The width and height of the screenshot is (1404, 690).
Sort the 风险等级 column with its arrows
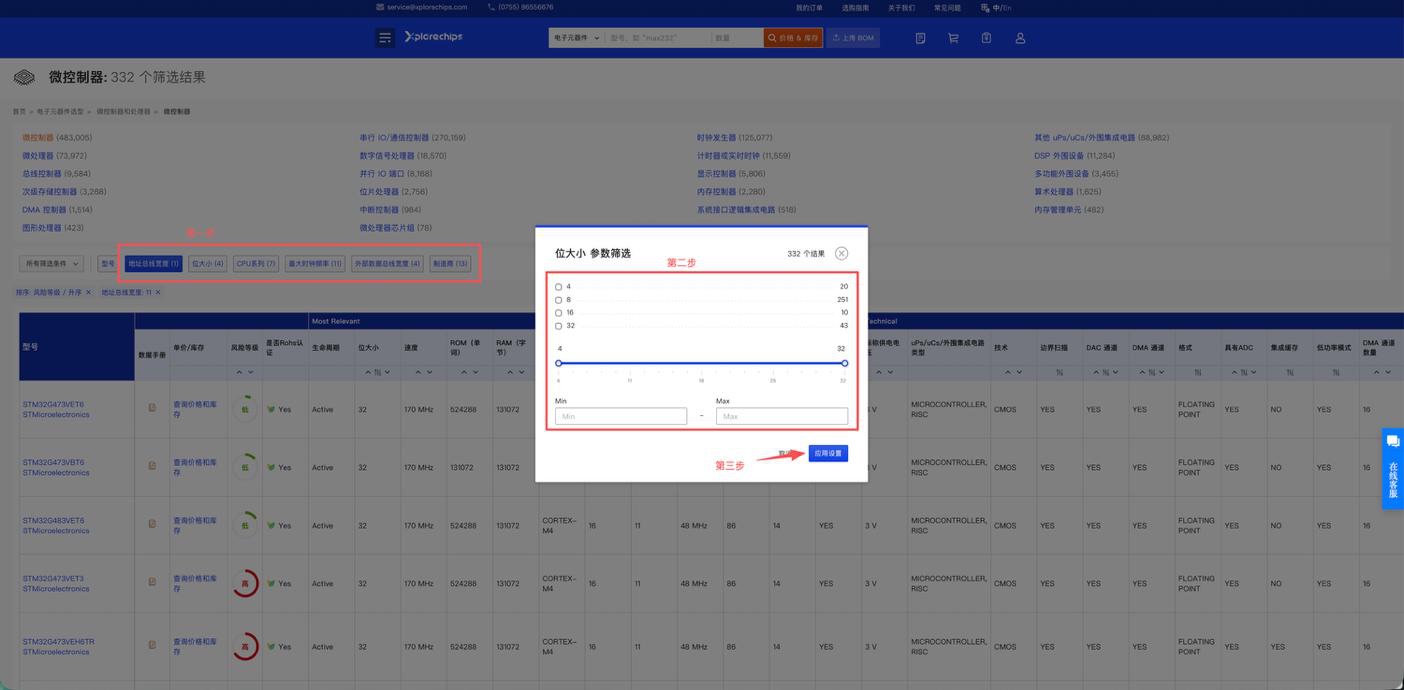pos(245,372)
